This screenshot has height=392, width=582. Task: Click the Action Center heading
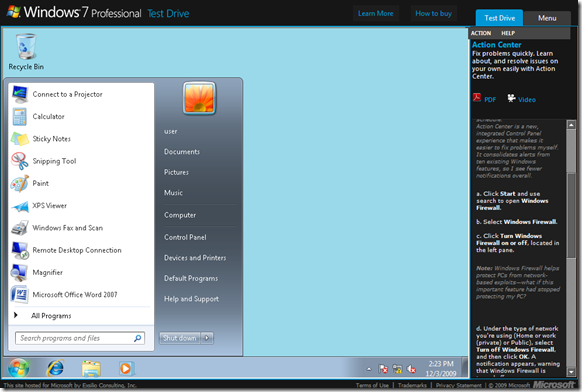[497, 45]
